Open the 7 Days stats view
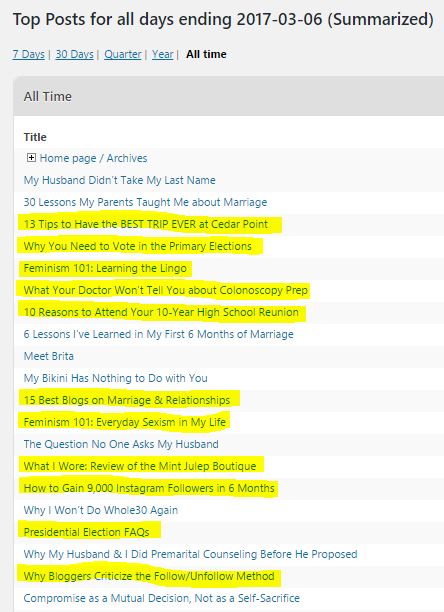 click(x=28, y=54)
